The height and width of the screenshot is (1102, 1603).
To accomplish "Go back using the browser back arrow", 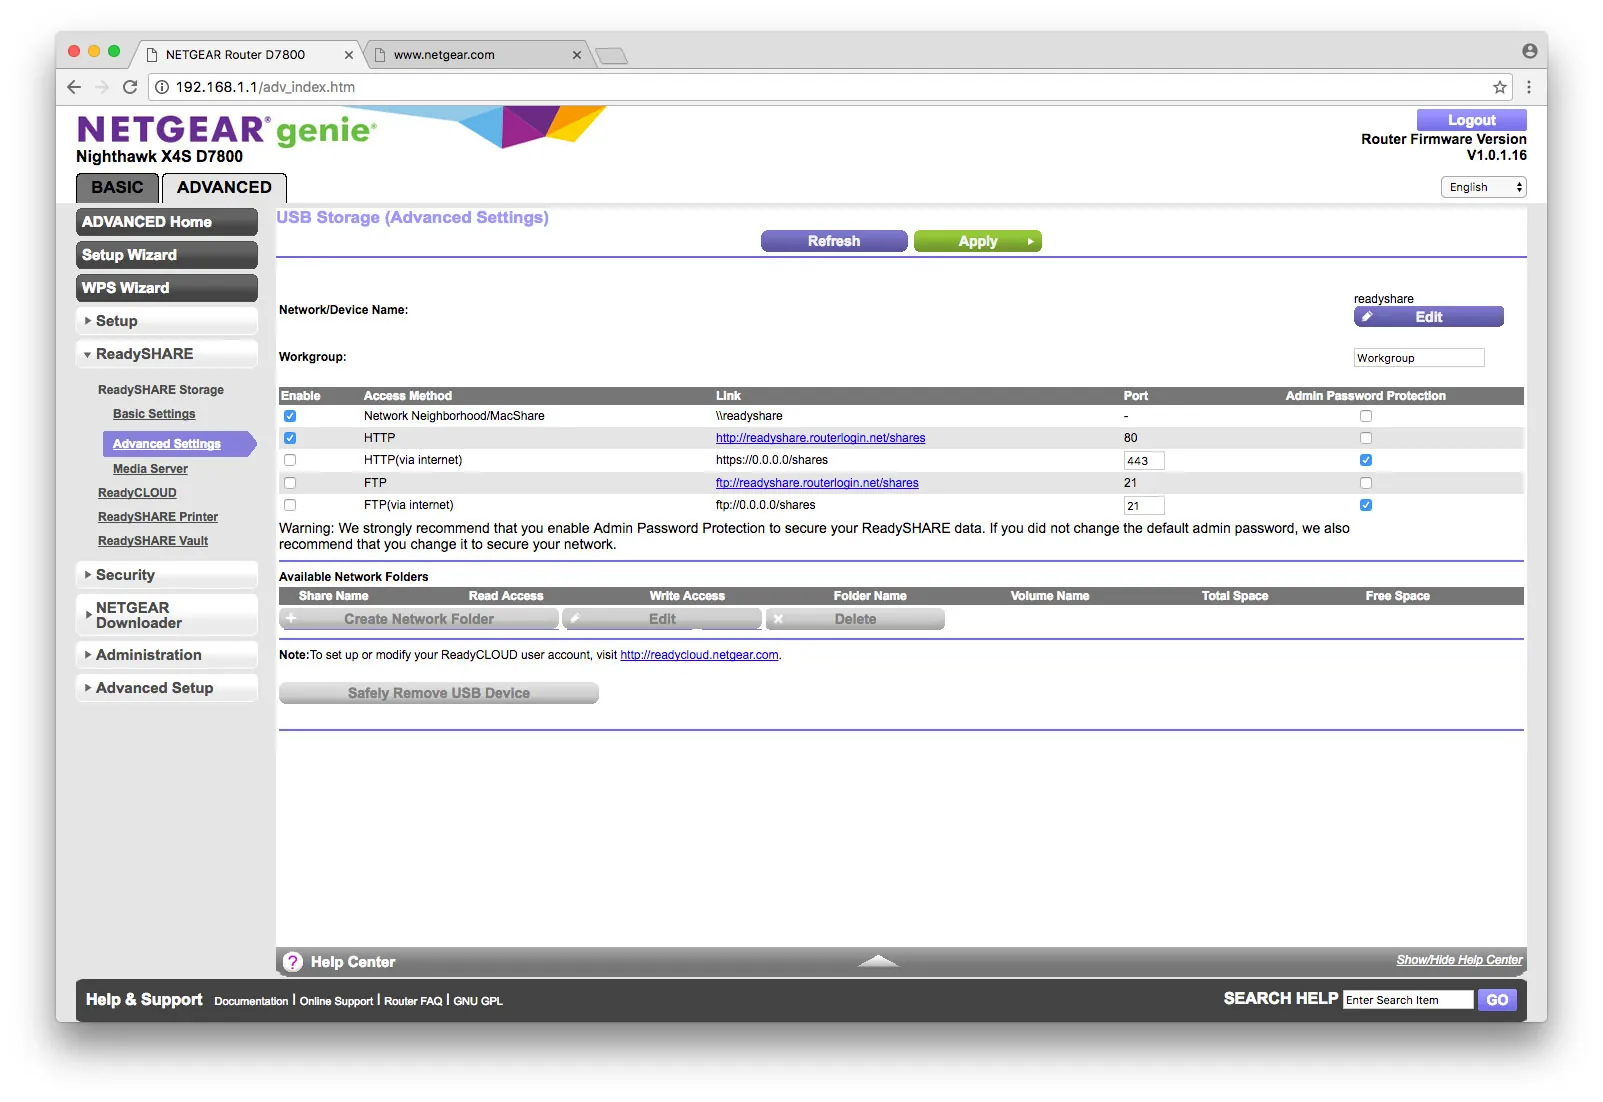I will pyautogui.click(x=74, y=87).
